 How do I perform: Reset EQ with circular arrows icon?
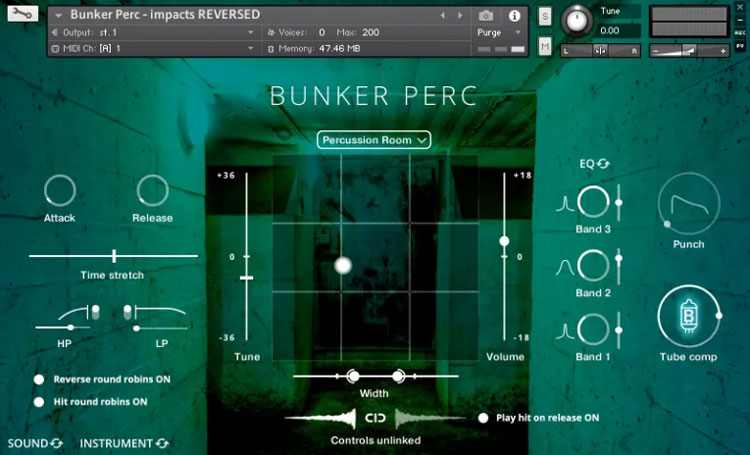603,164
